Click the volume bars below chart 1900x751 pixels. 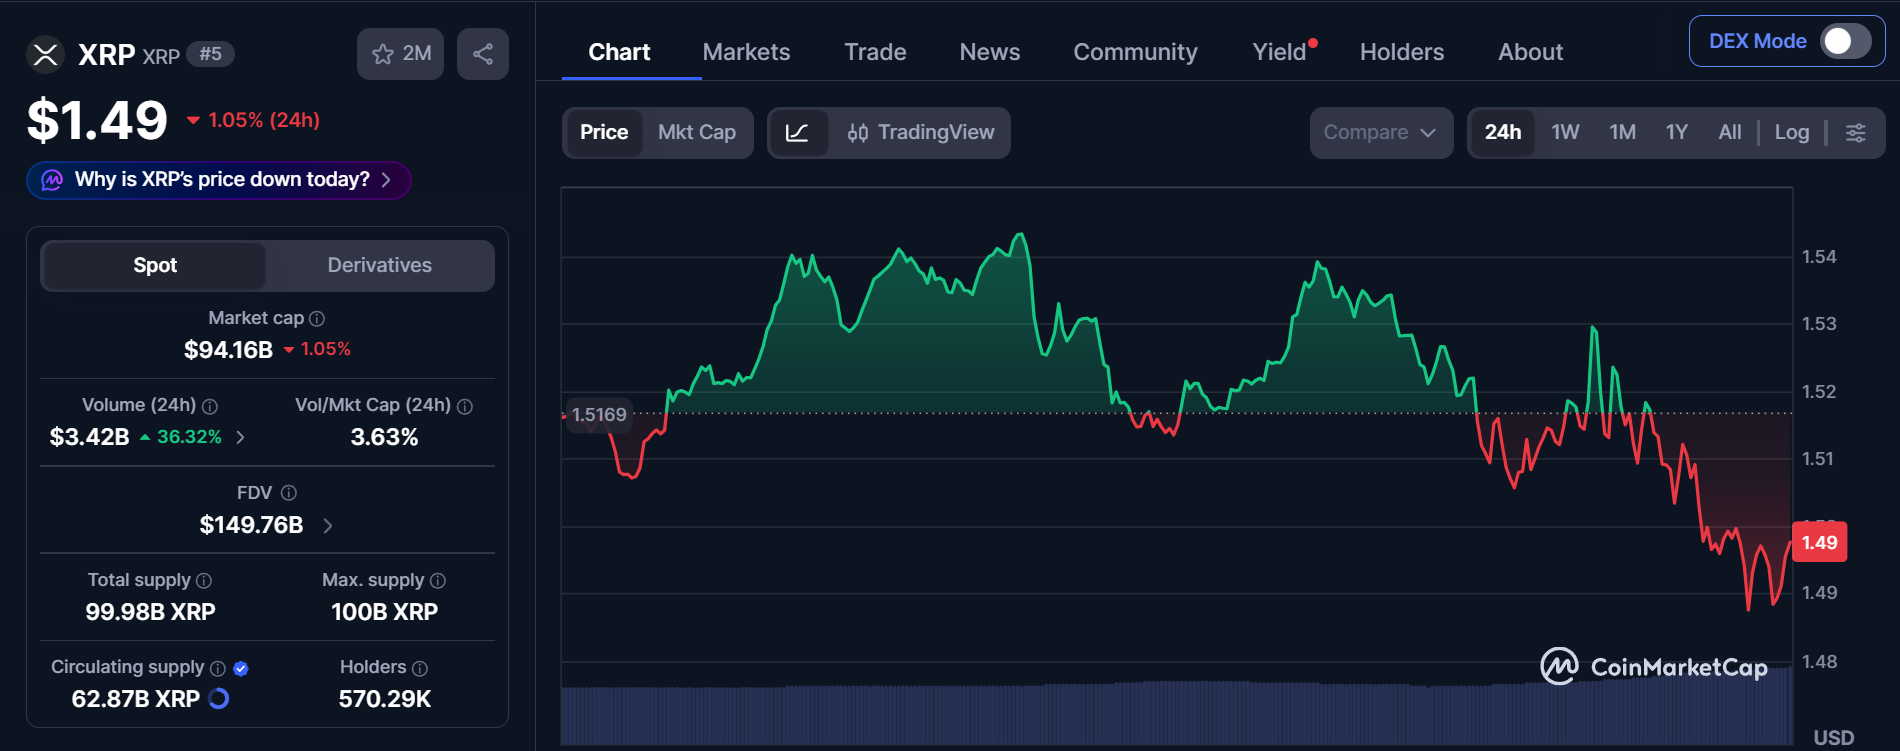[1176, 714]
